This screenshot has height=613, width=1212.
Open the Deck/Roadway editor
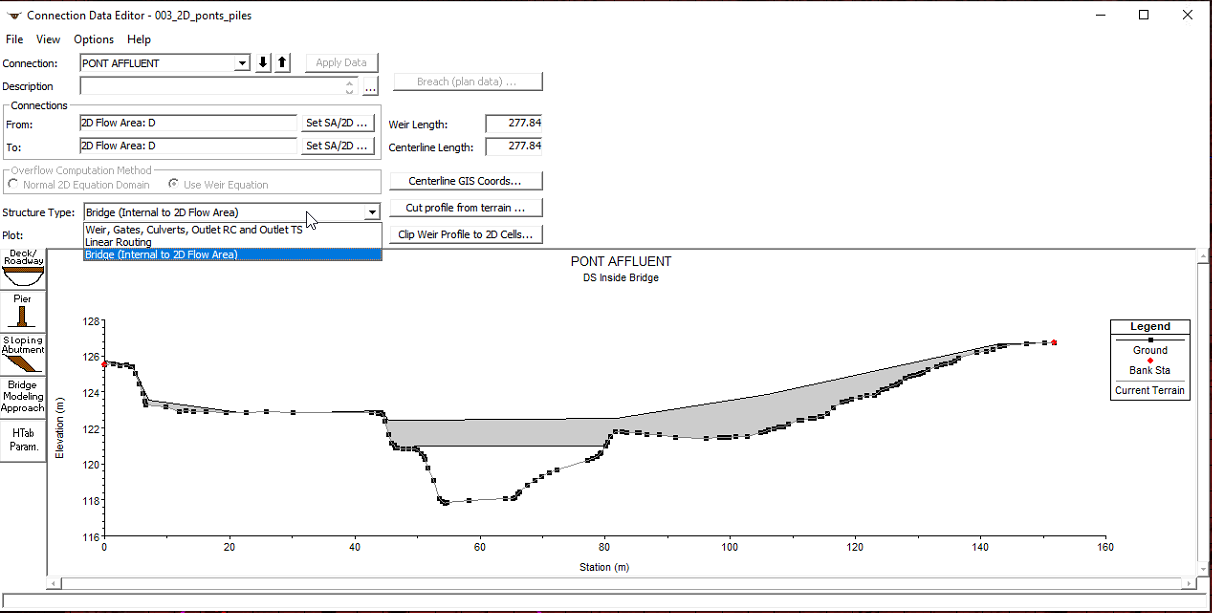pyautogui.click(x=22, y=268)
